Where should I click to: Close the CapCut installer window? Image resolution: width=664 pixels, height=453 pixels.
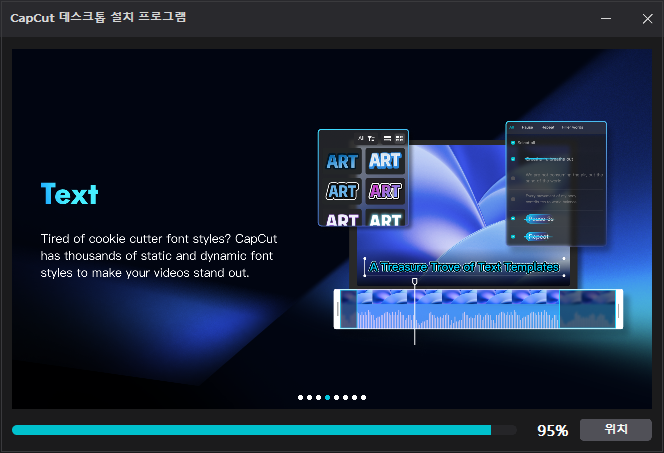[x=647, y=19]
